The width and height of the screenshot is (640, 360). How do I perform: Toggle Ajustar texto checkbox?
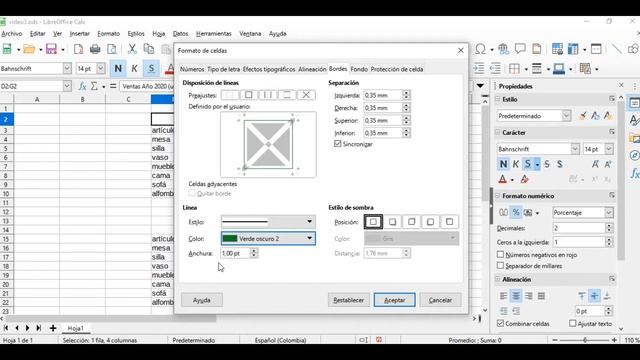pyautogui.click(x=573, y=323)
